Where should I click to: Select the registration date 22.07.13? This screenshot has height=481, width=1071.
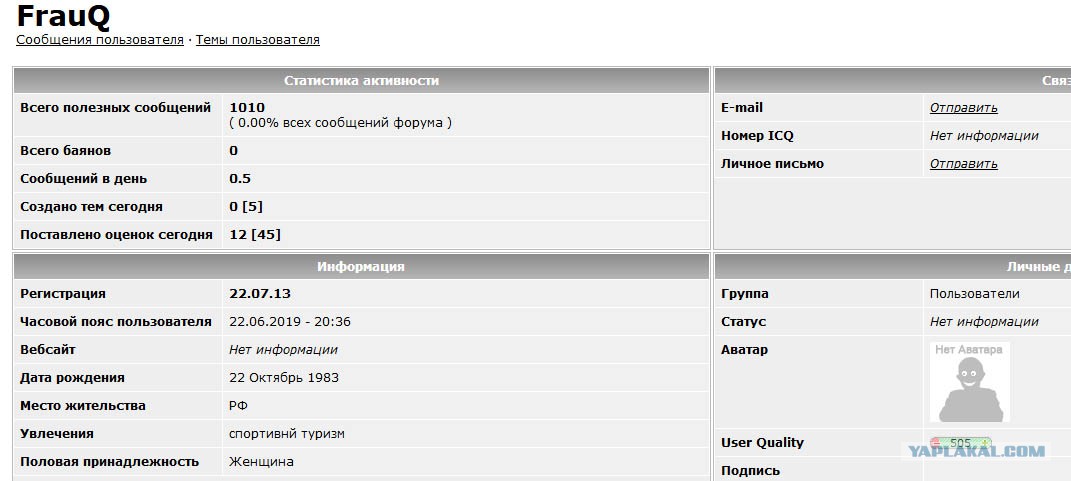coord(260,294)
